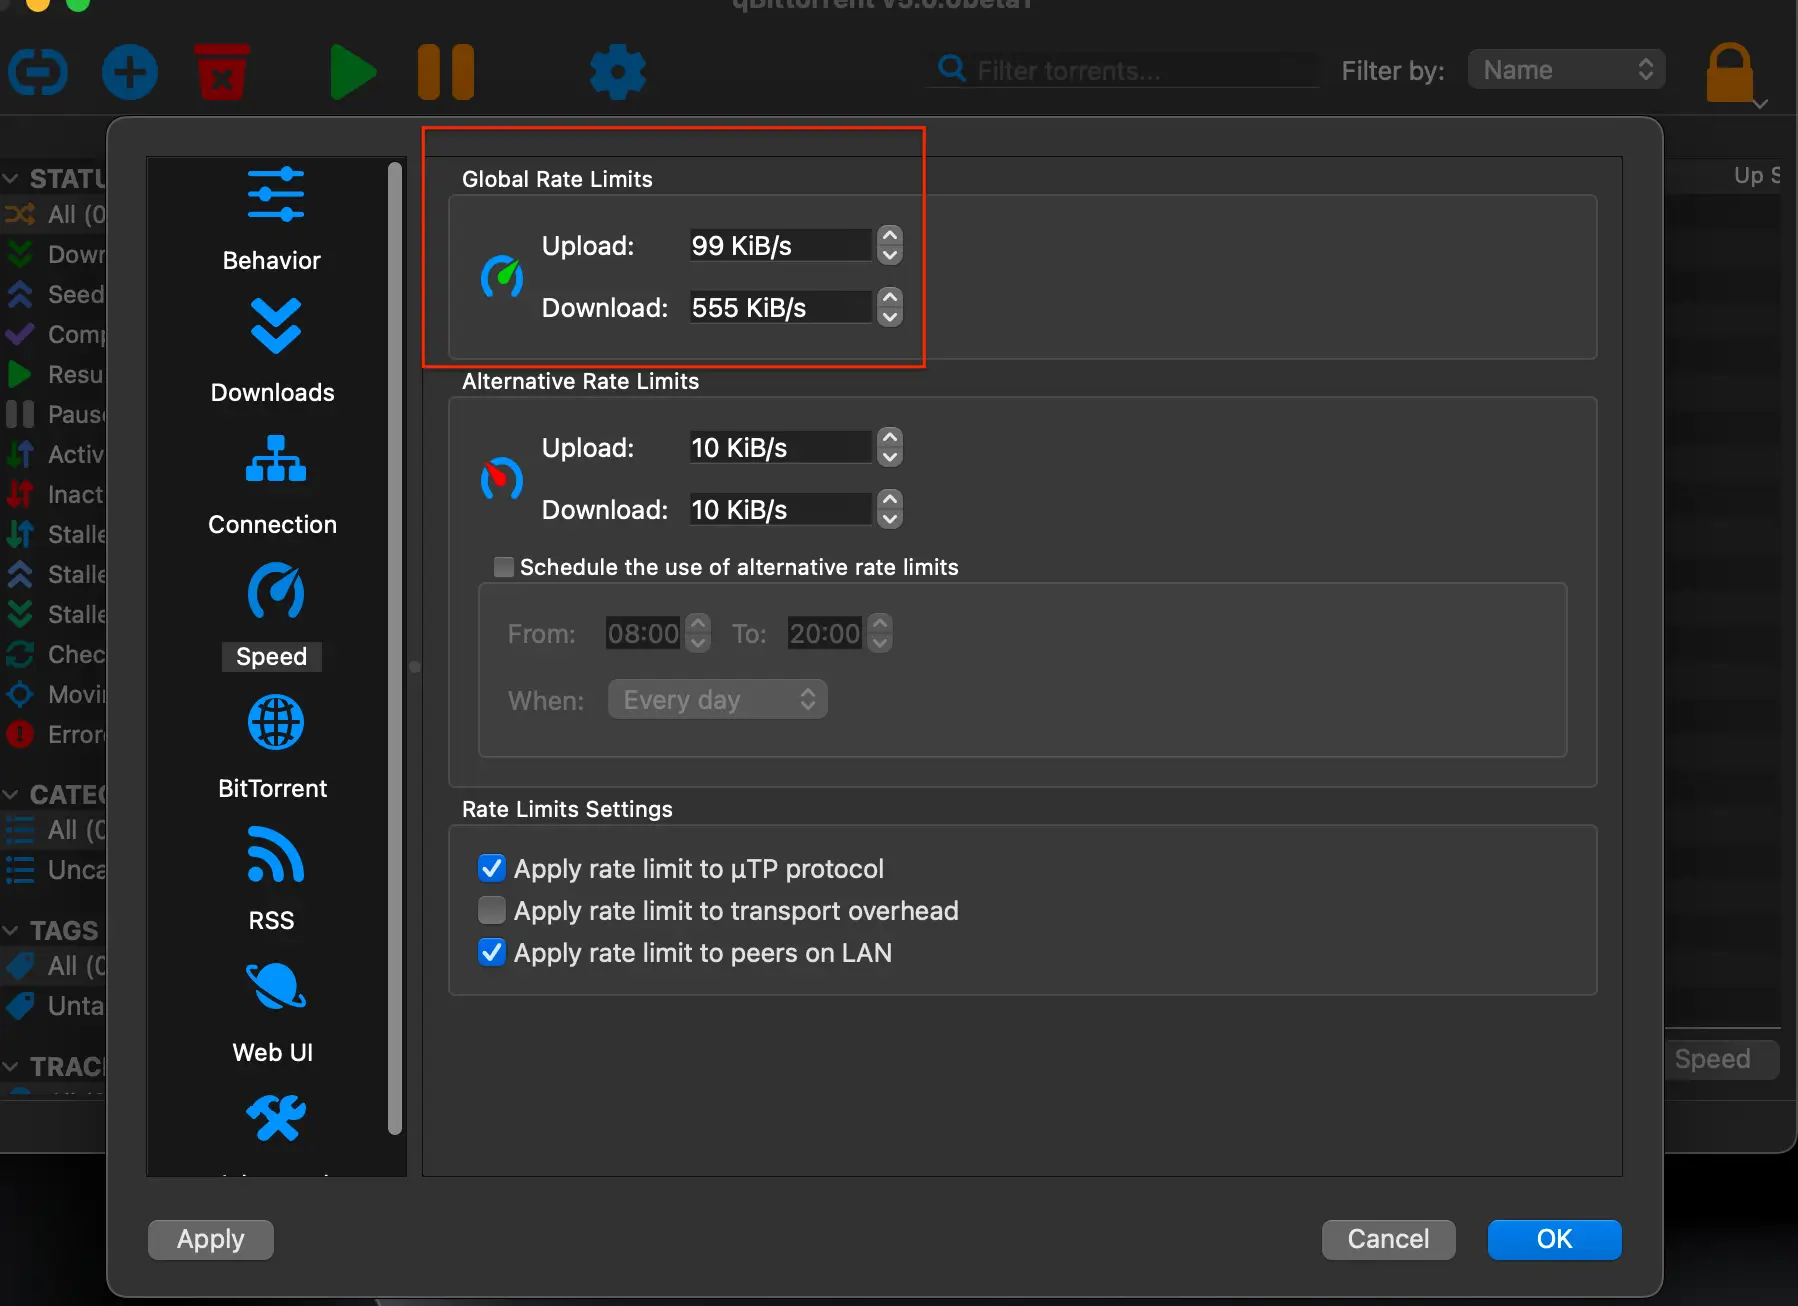Click the red delete torrent trash icon
Image resolution: width=1798 pixels, height=1306 pixels.
click(222, 72)
